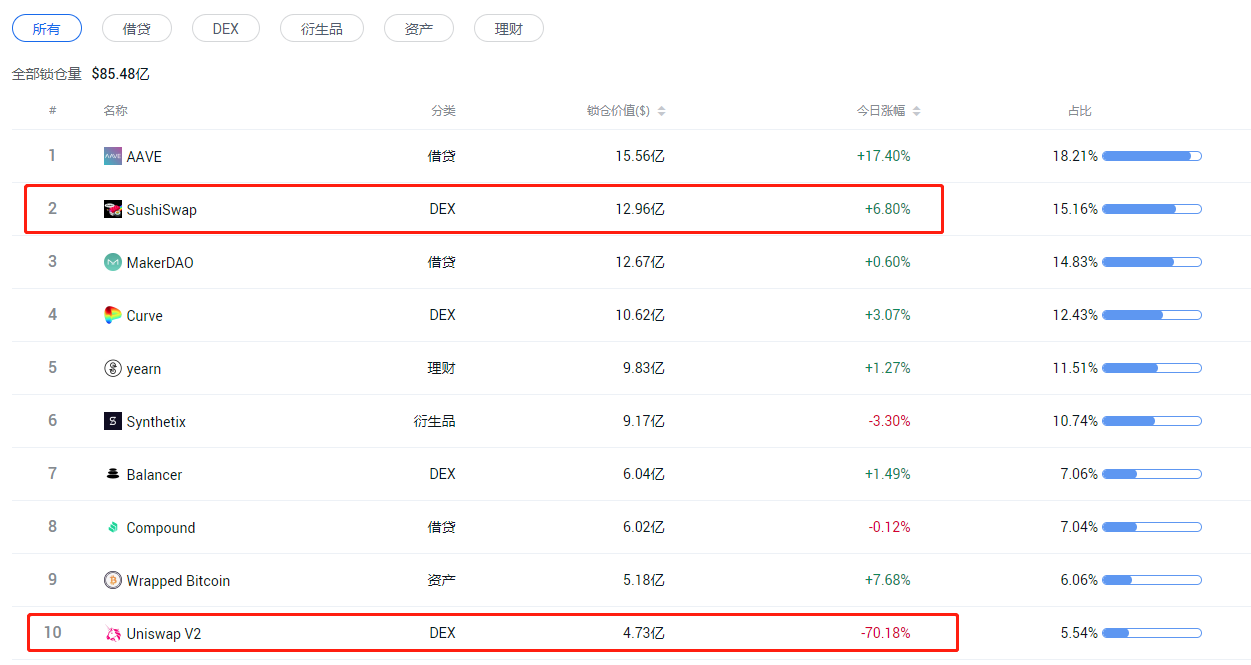This screenshot has height=665, width=1251.
Task: Open the Synthetix project name
Action: pos(156,422)
